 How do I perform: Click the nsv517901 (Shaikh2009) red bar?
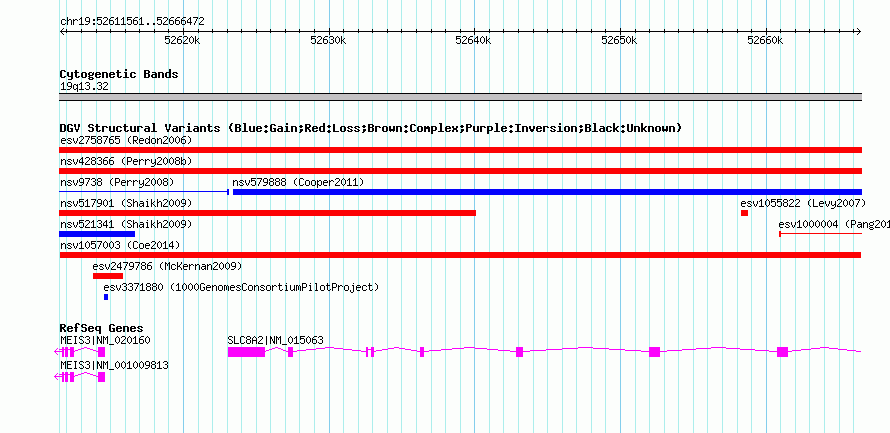coord(267,213)
